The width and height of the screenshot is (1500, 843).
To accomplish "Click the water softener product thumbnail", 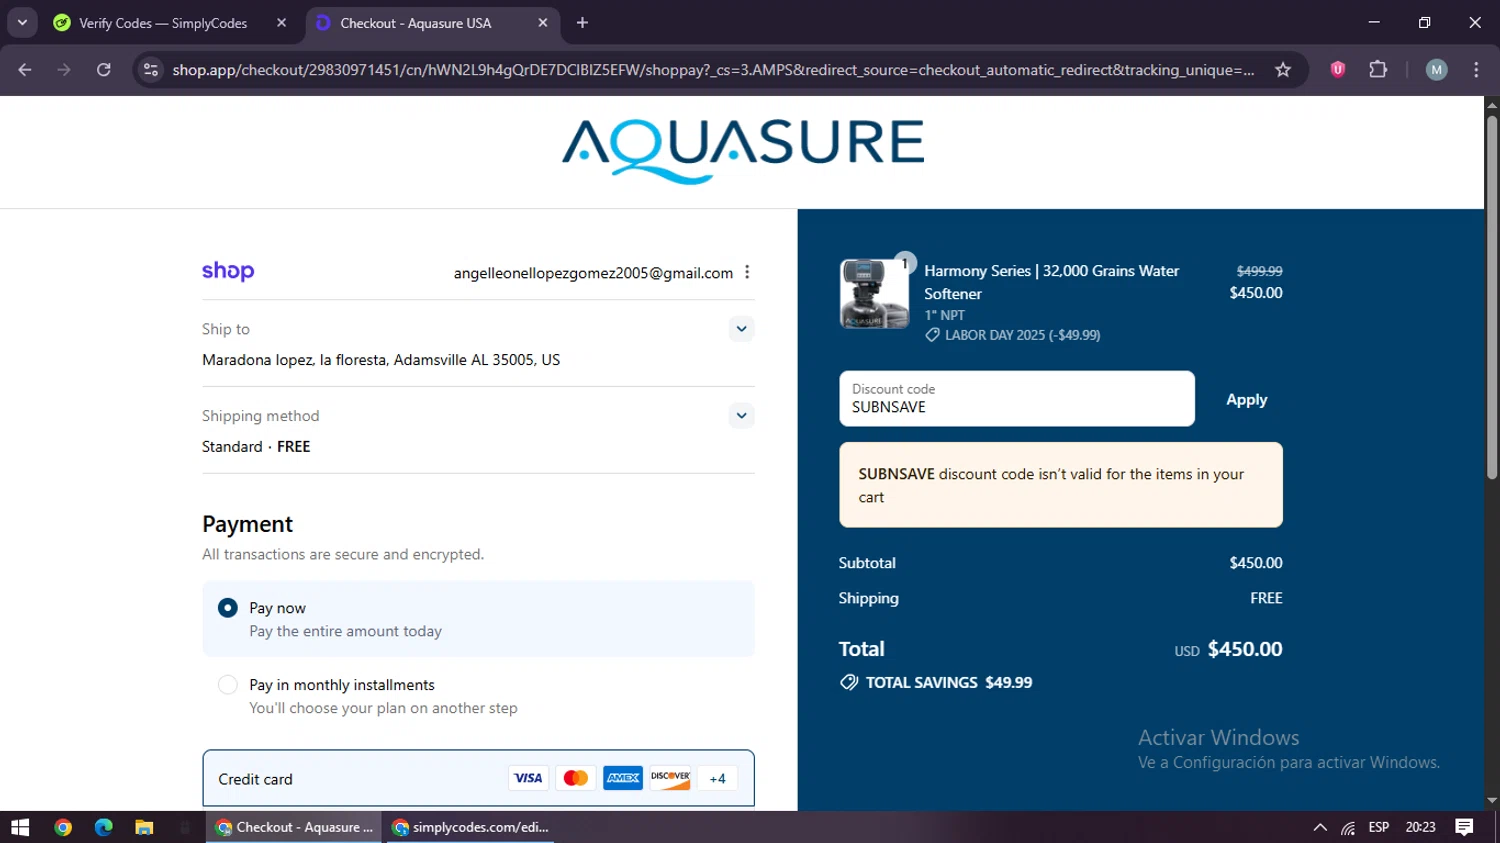I will click(x=874, y=293).
